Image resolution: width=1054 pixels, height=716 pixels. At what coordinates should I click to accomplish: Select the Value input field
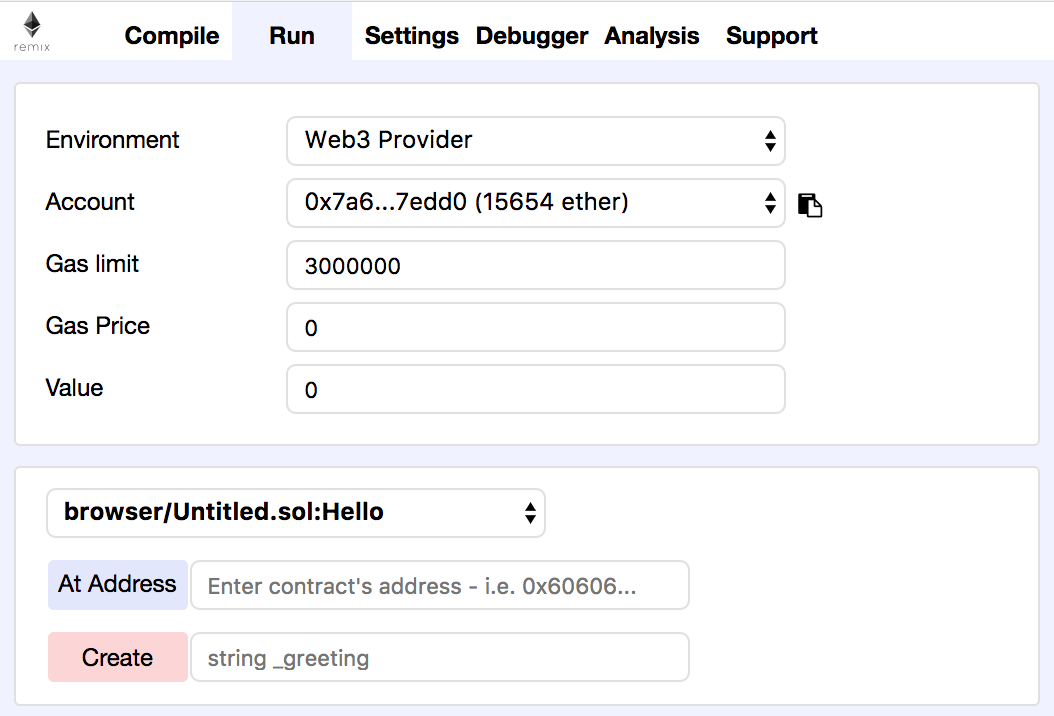535,389
